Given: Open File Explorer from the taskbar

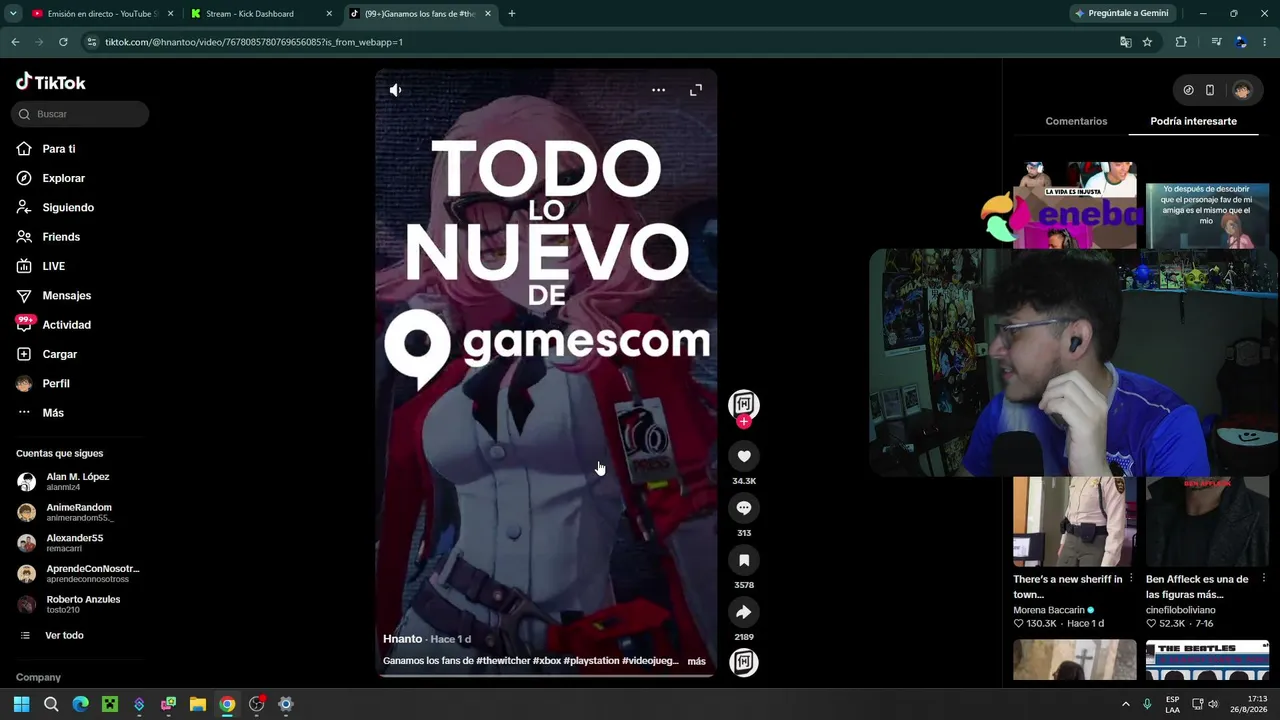Looking at the screenshot, I should pyautogui.click(x=198, y=704).
